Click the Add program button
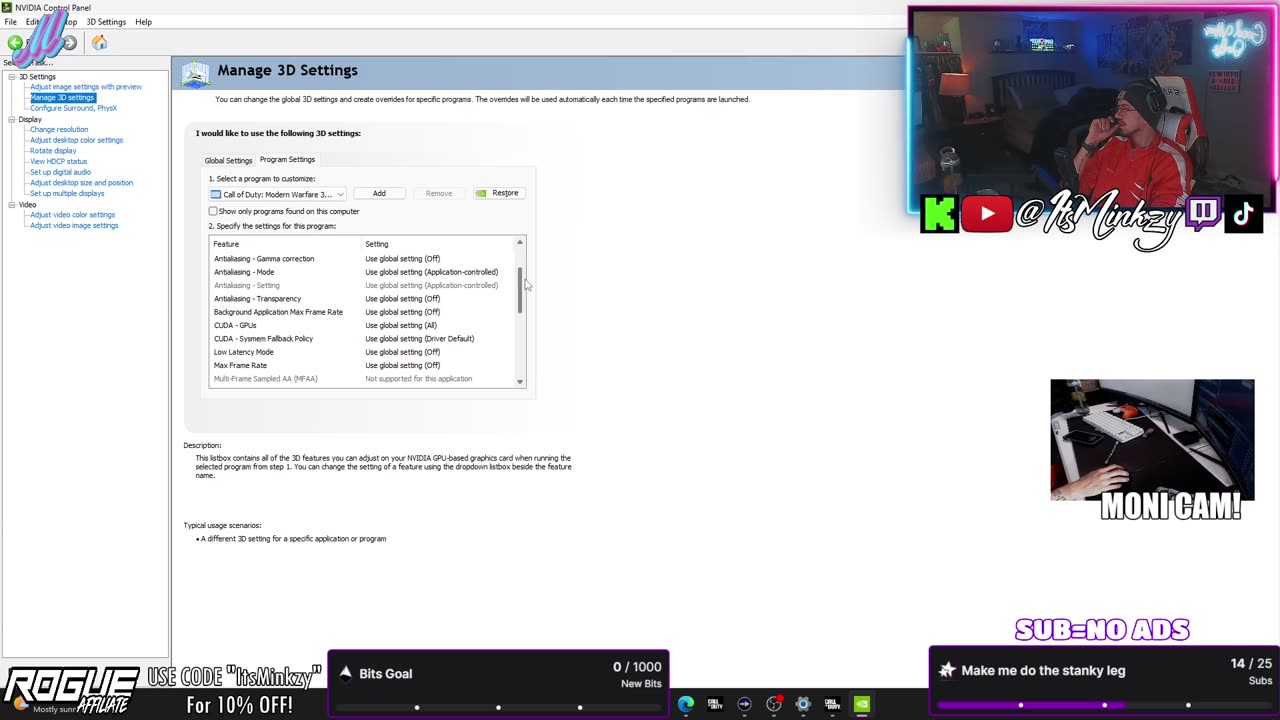The image size is (1280, 720). coord(379,193)
